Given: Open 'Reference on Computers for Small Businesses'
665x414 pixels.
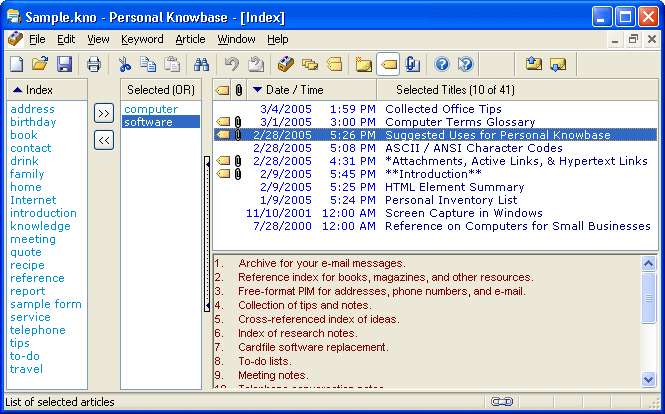Looking at the screenshot, I should pyautogui.click(x=518, y=226).
